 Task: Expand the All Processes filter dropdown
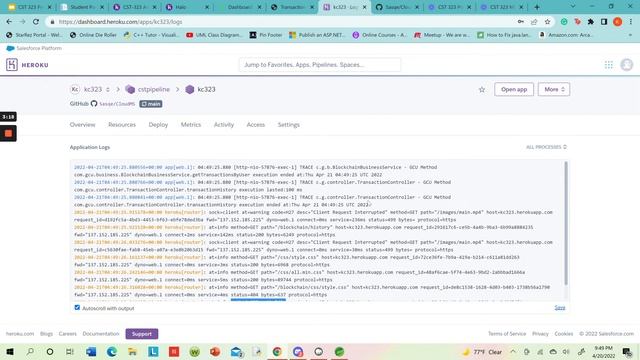(546, 147)
